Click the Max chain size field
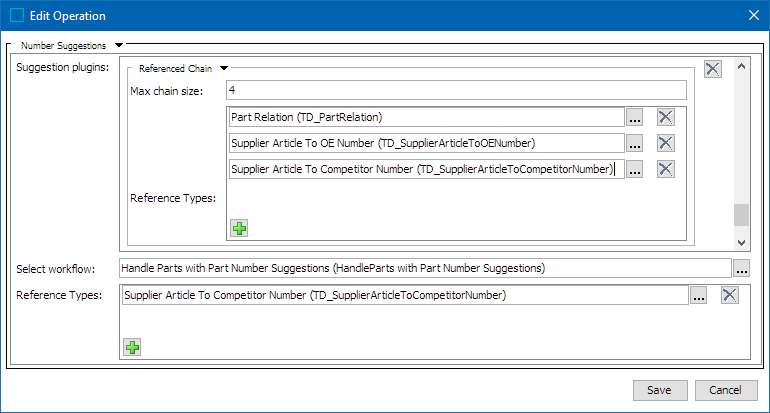Viewport: 770px width, 413px height. (x=456, y=90)
